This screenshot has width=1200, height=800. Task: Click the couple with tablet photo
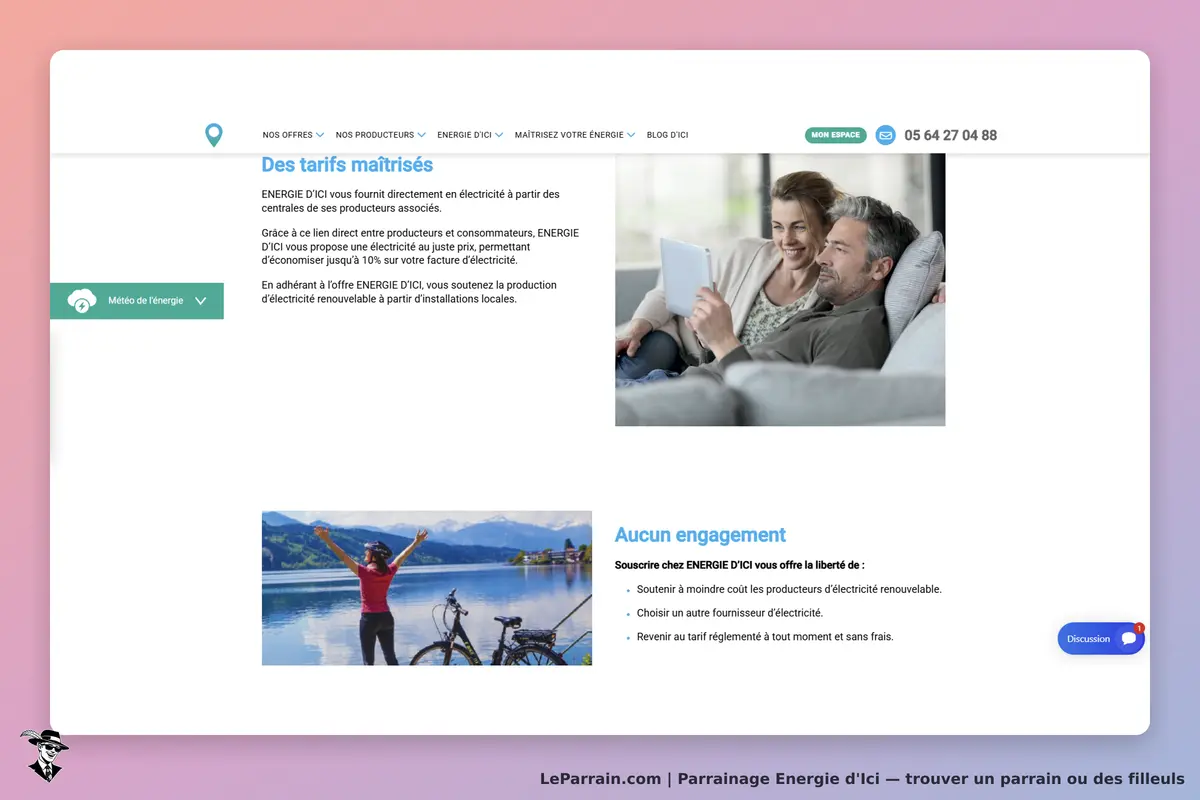point(780,290)
